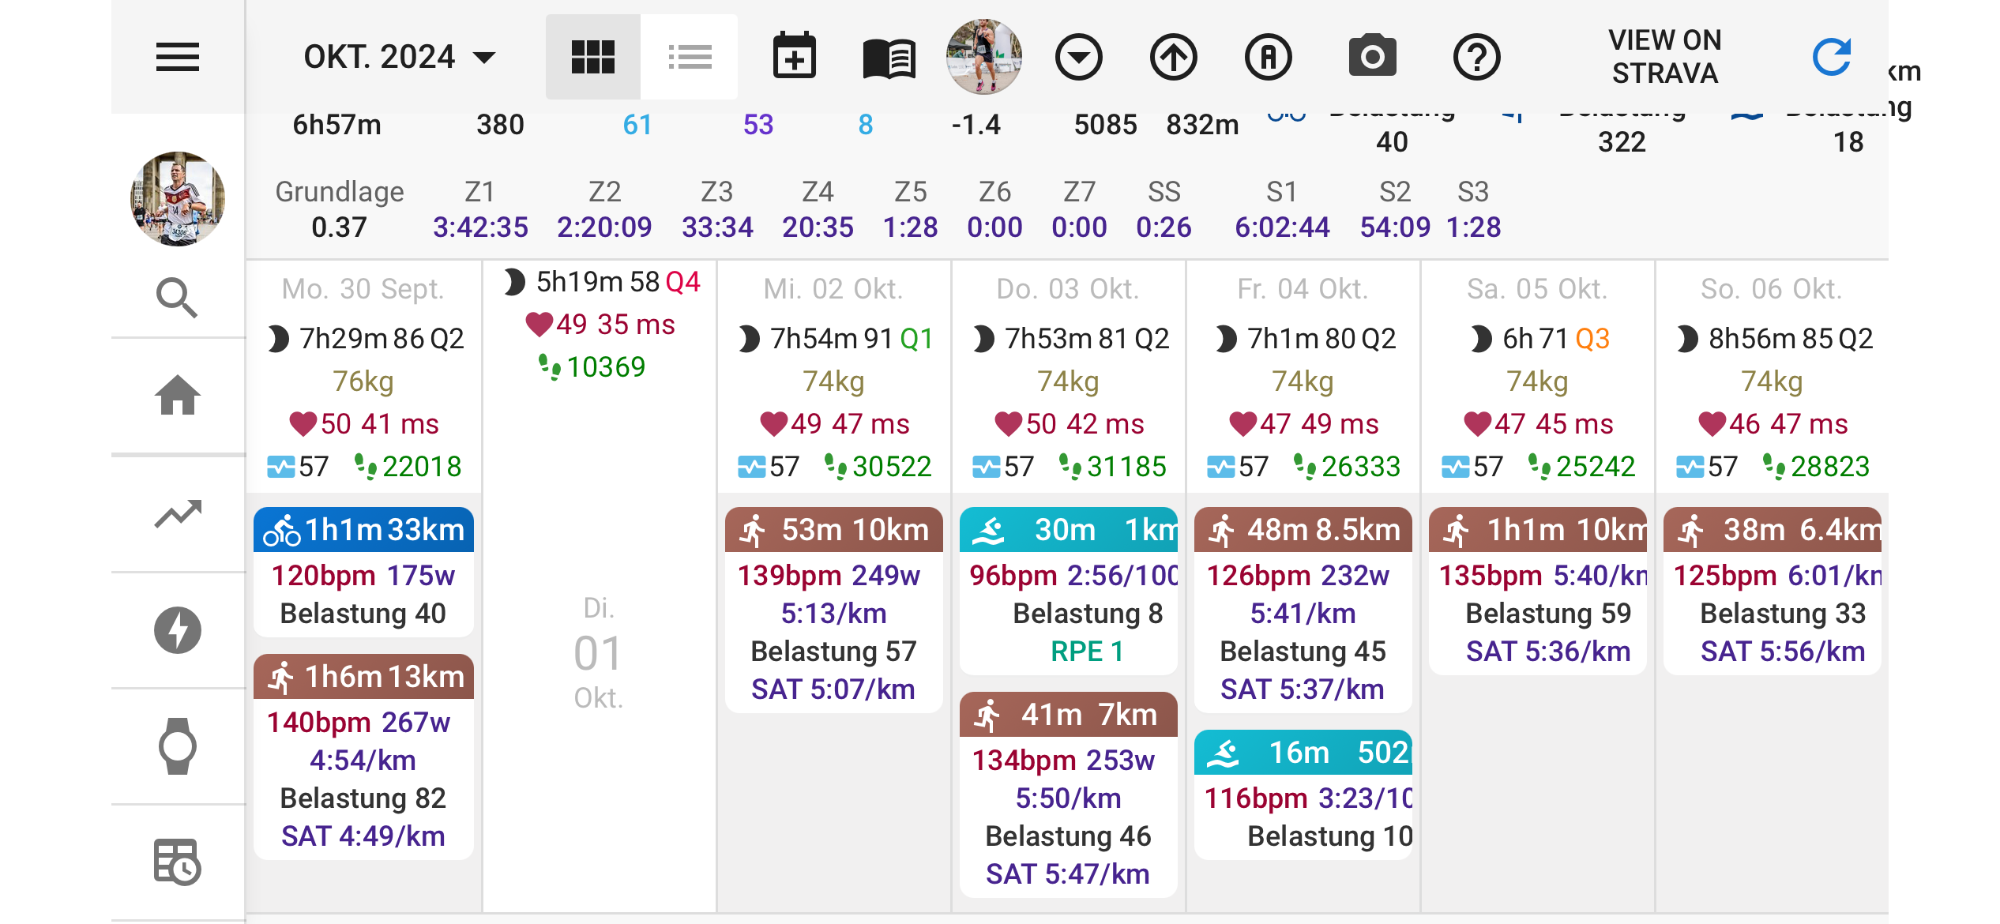Open Monday's 1h1m 33km bike ride
The width and height of the screenshot is (2000, 924).
pyautogui.click(x=363, y=530)
